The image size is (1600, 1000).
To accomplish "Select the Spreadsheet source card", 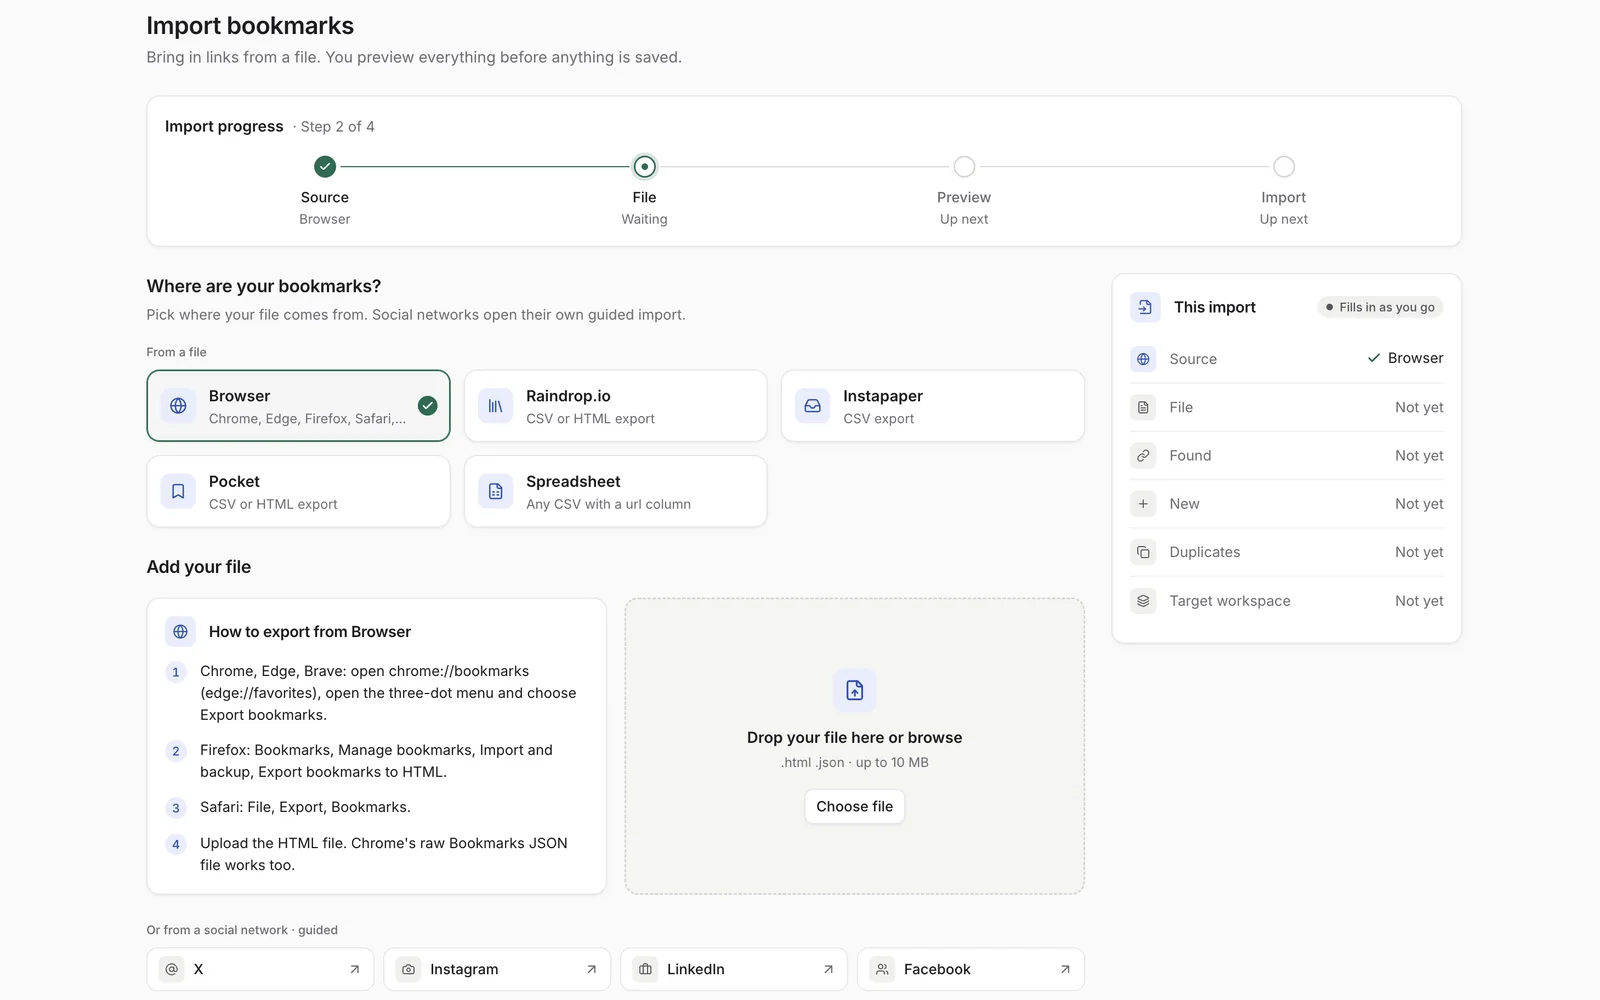I will click(x=615, y=491).
